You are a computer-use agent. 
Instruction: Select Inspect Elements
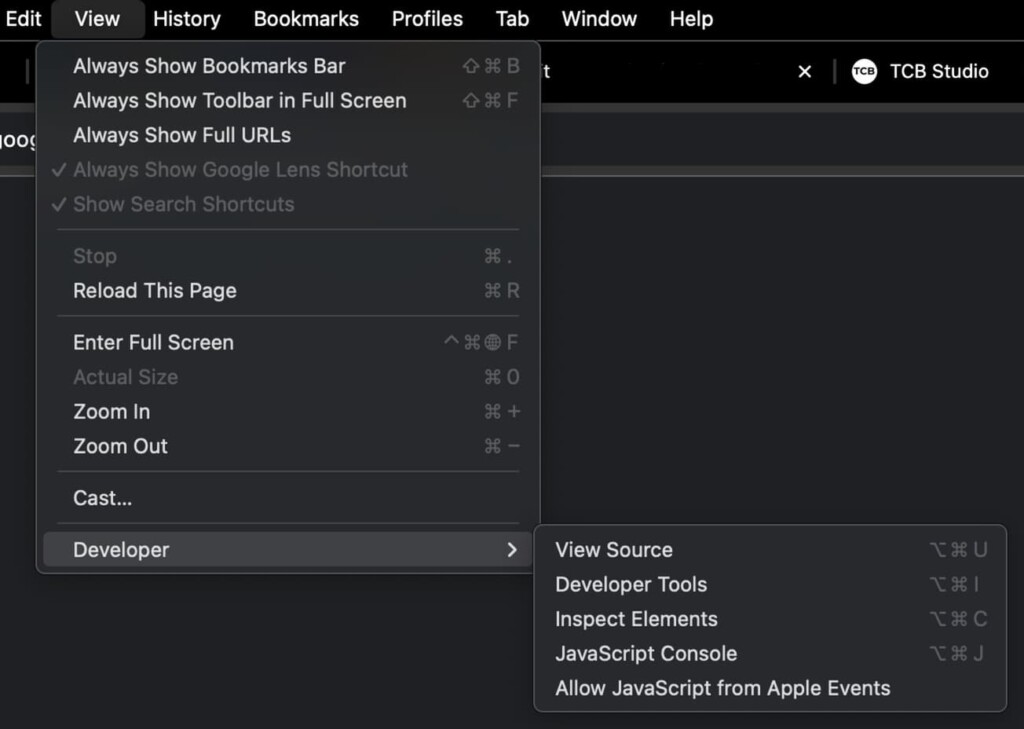[x=636, y=619]
